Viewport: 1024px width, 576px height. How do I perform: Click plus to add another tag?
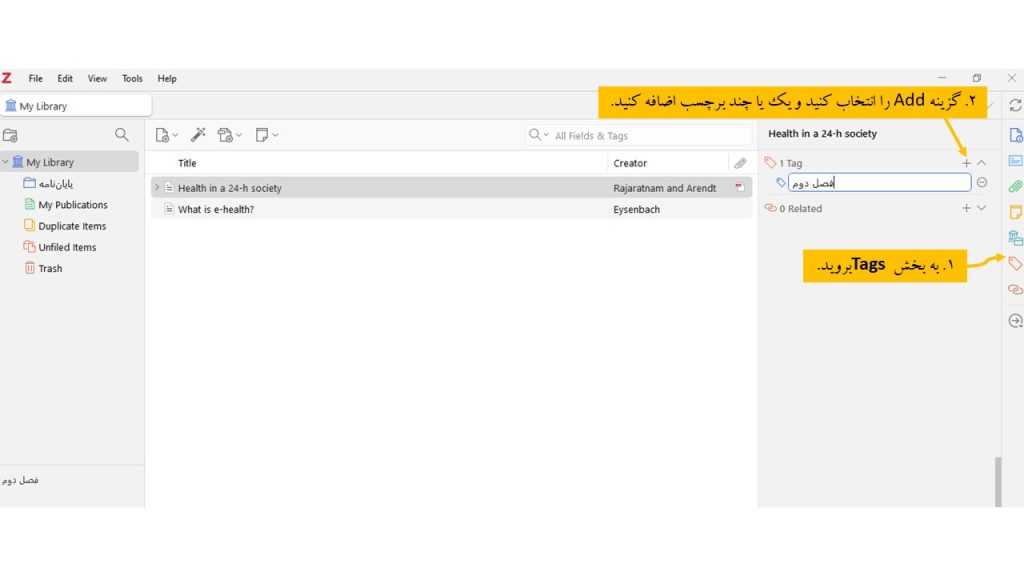966,162
